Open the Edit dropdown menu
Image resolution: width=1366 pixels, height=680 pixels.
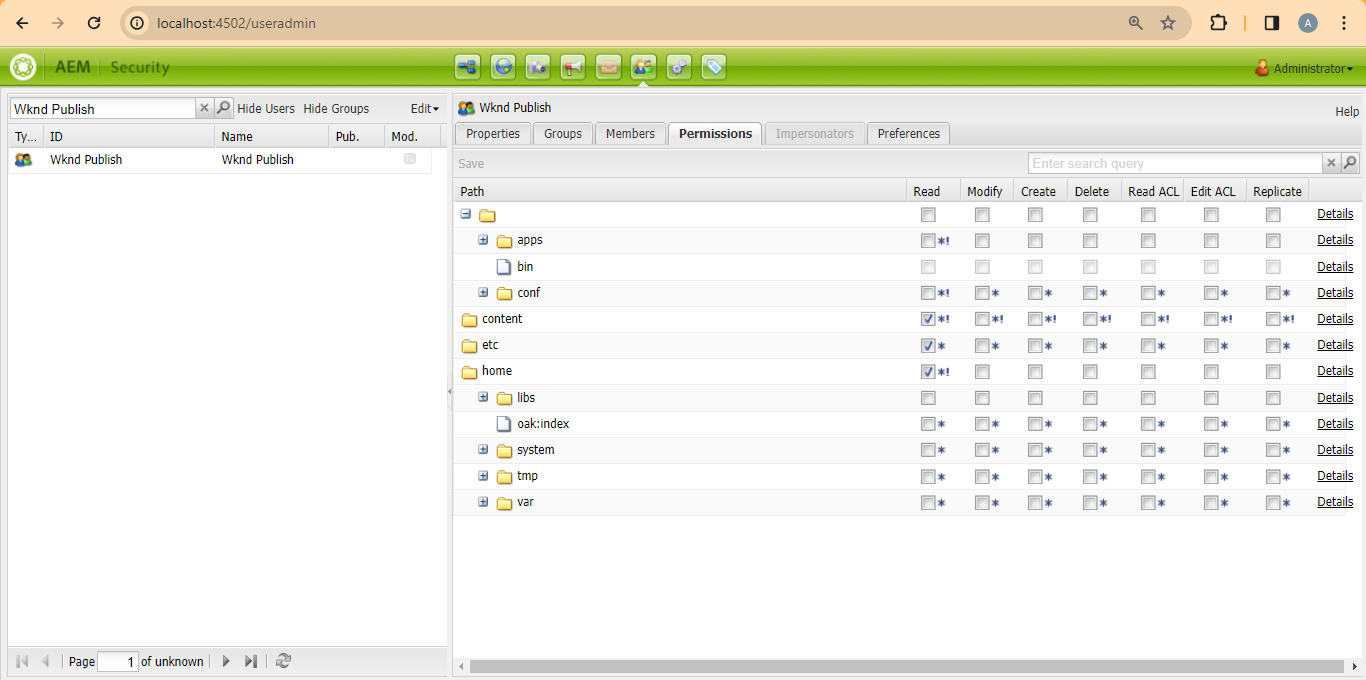pos(425,108)
